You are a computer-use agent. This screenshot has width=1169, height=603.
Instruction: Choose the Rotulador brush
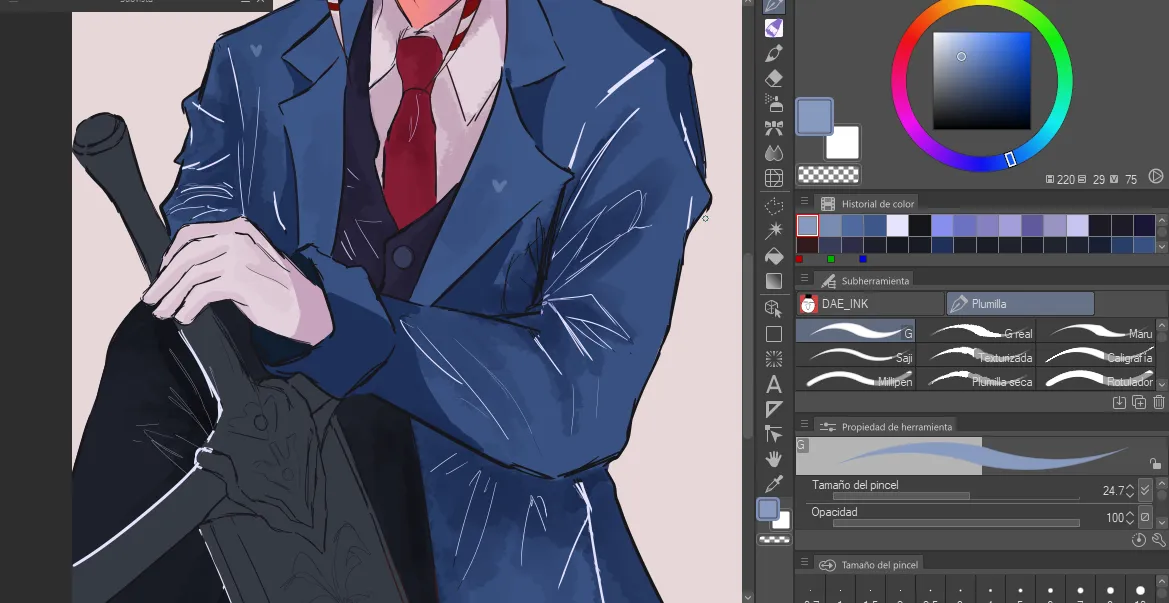pyautogui.click(x=1095, y=379)
